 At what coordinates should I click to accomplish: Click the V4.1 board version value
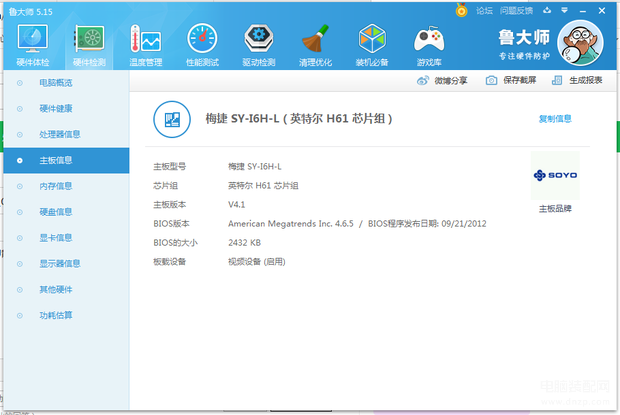coord(236,205)
